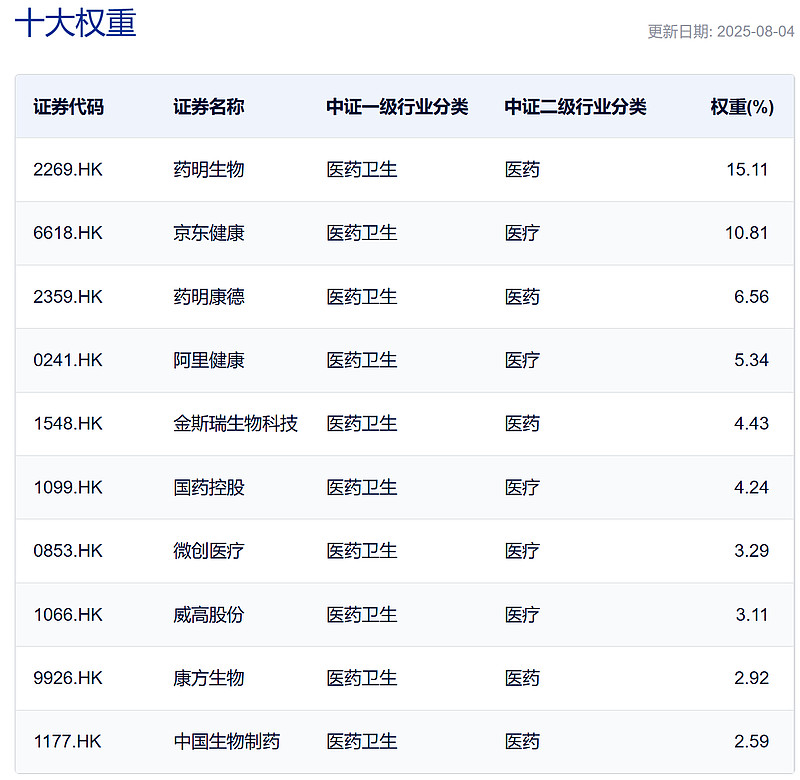Select security code 1099.HK

(68, 487)
